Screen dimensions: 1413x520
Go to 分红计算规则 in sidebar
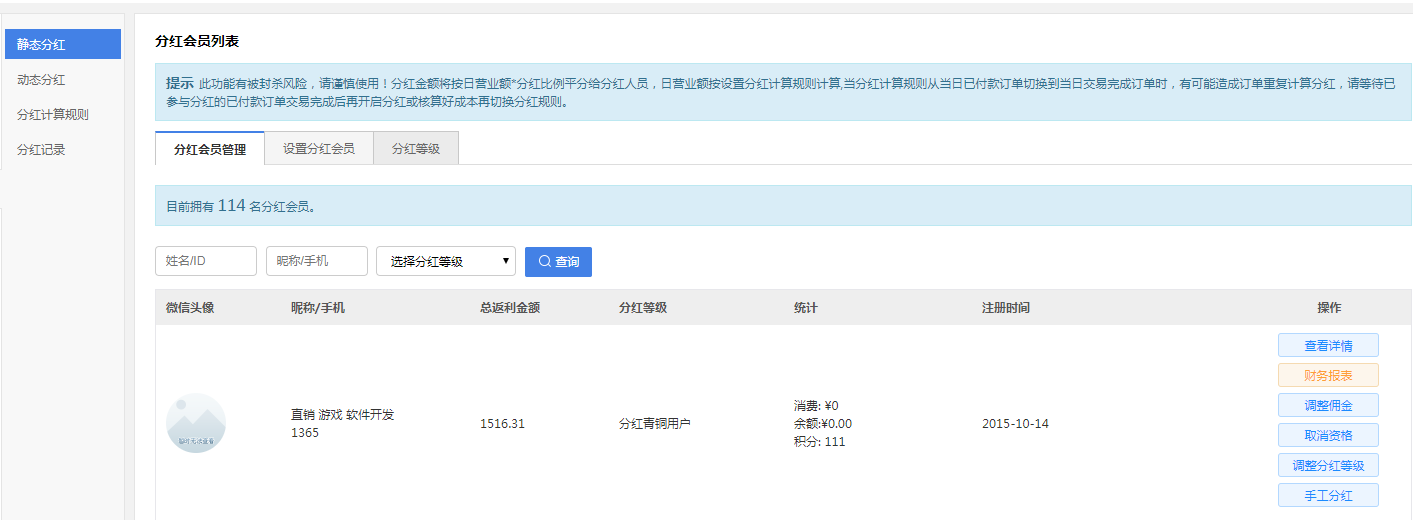pos(62,114)
